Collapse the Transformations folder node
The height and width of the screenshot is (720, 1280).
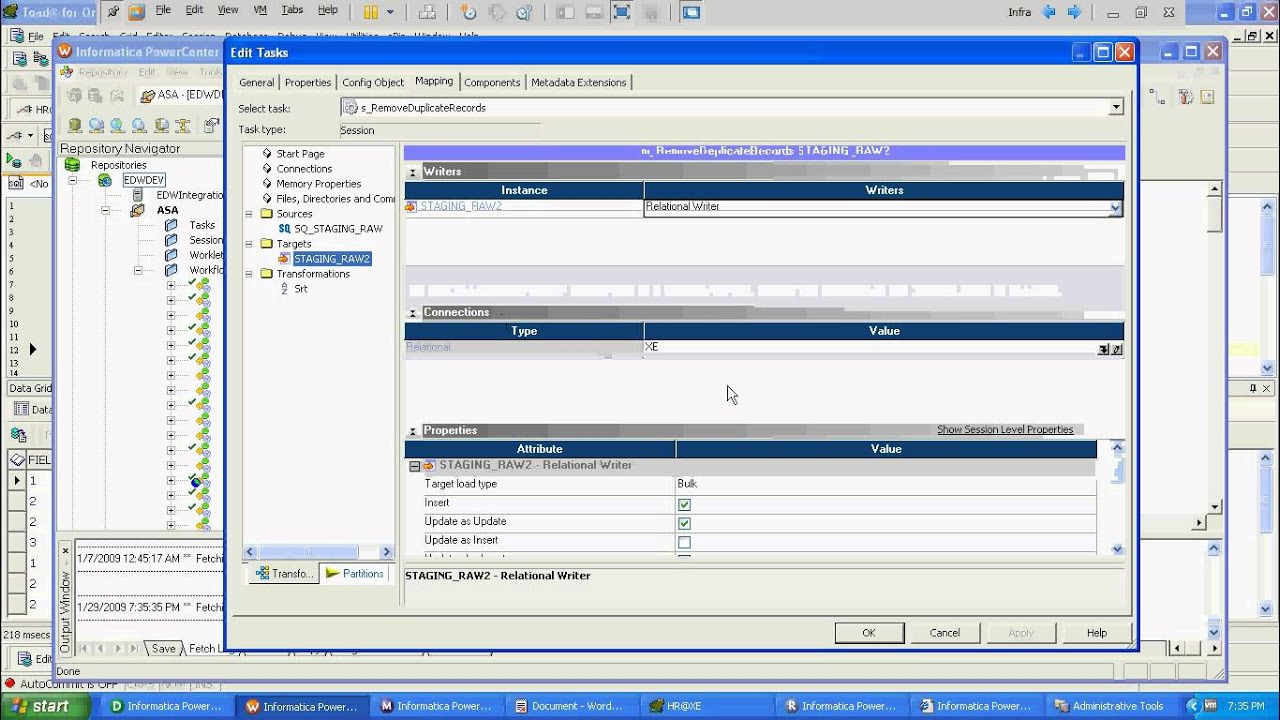(250, 274)
